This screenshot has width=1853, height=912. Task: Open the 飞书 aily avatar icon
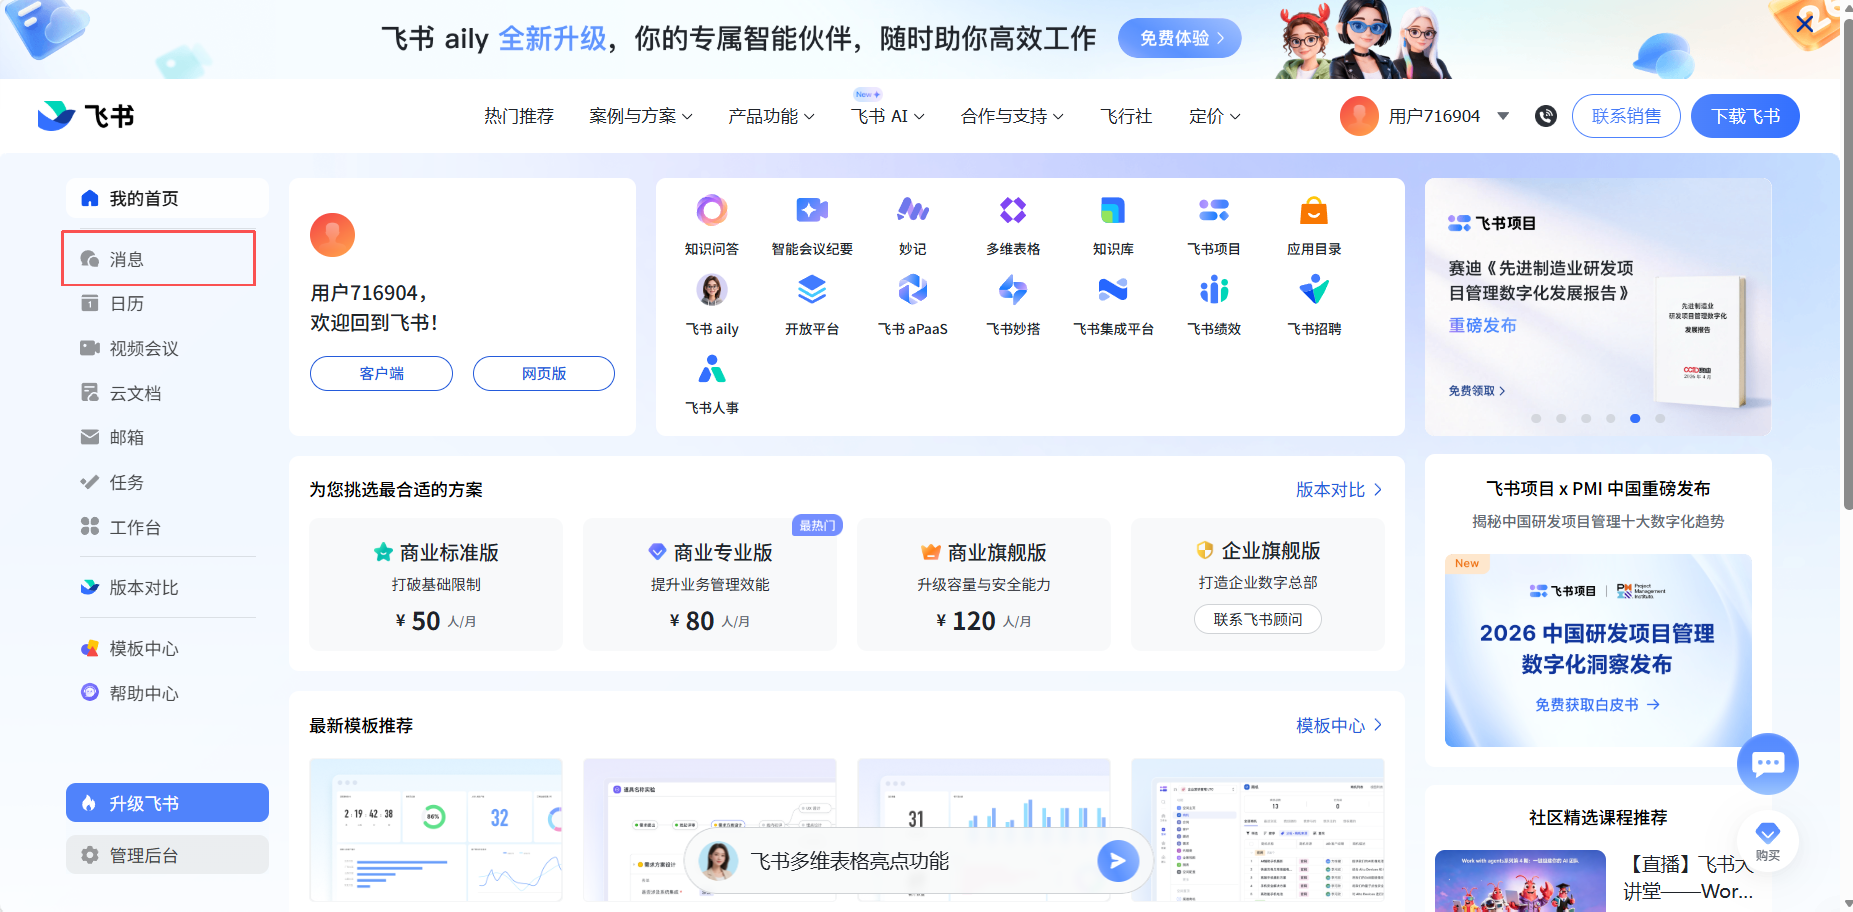click(x=712, y=290)
